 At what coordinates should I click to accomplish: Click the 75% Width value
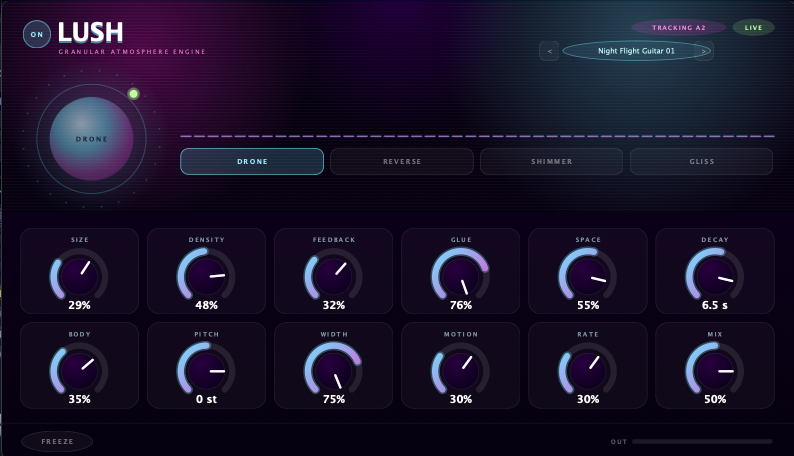pyautogui.click(x=334, y=399)
